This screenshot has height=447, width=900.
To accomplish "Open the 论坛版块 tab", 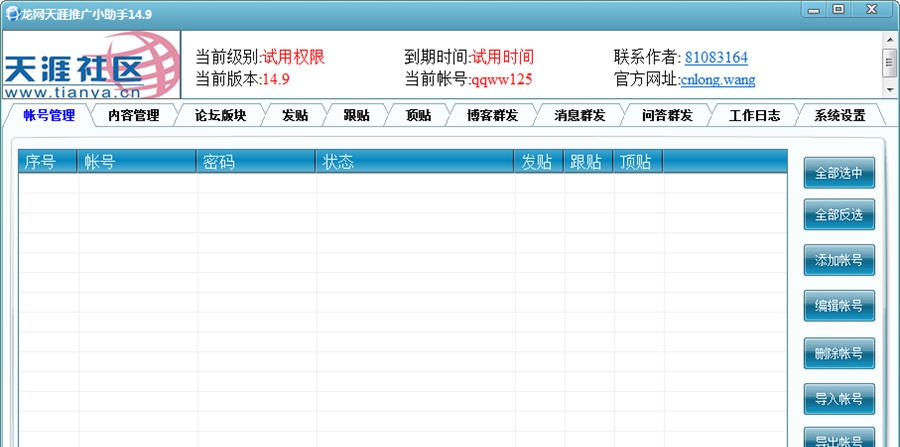I will (x=220, y=115).
